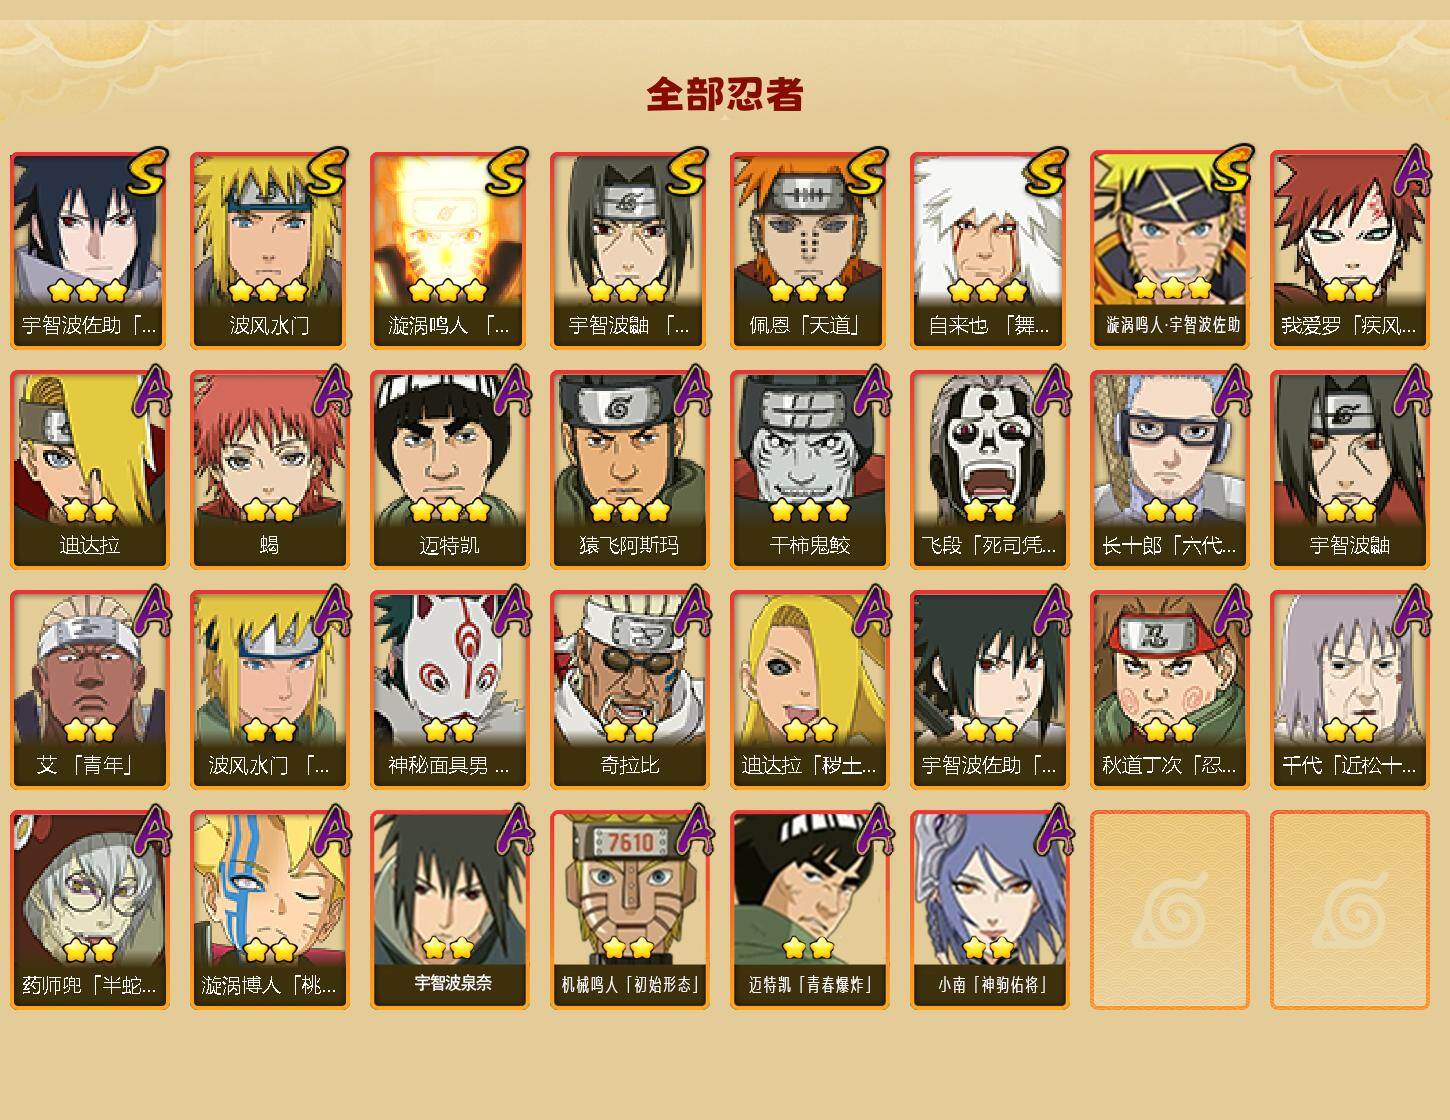This screenshot has width=1450, height=1120.
Task: Select the 干柿鬼鲛 ninja card
Action: (x=809, y=470)
